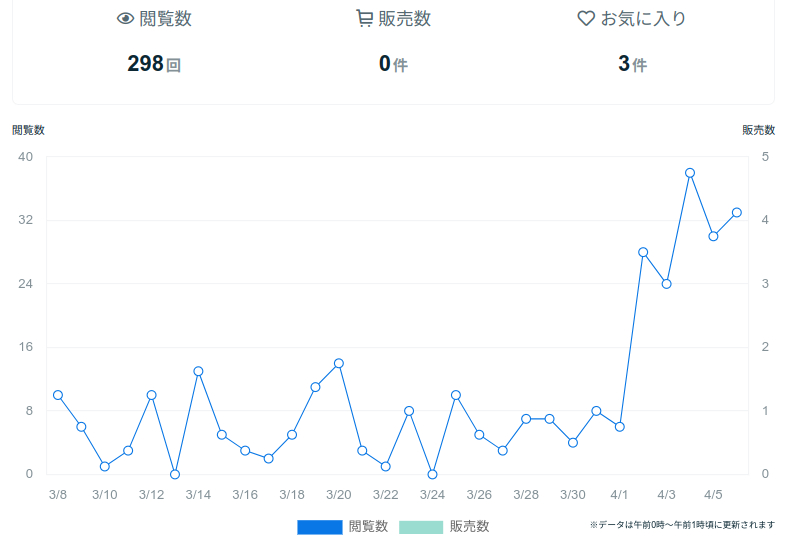Viewport: 786px width, 546px height.
Task: Click the data point on 4/2
Action: pos(643,252)
